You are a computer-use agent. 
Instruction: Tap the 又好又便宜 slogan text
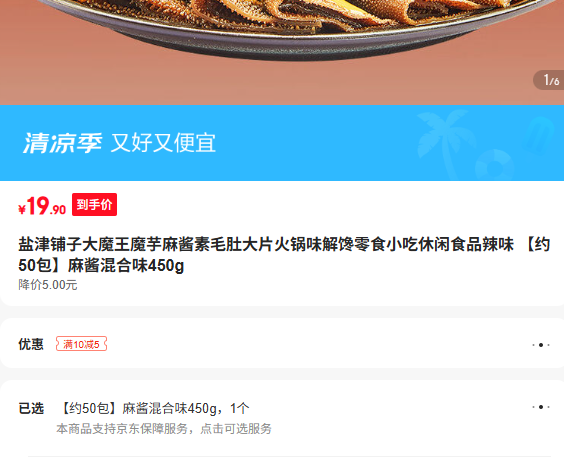click(163, 143)
